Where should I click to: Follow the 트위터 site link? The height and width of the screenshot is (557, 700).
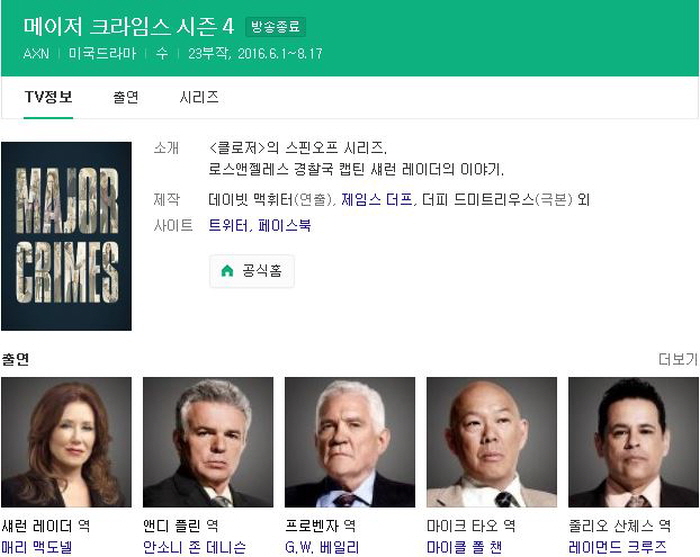pyautogui.click(x=228, y=225)
